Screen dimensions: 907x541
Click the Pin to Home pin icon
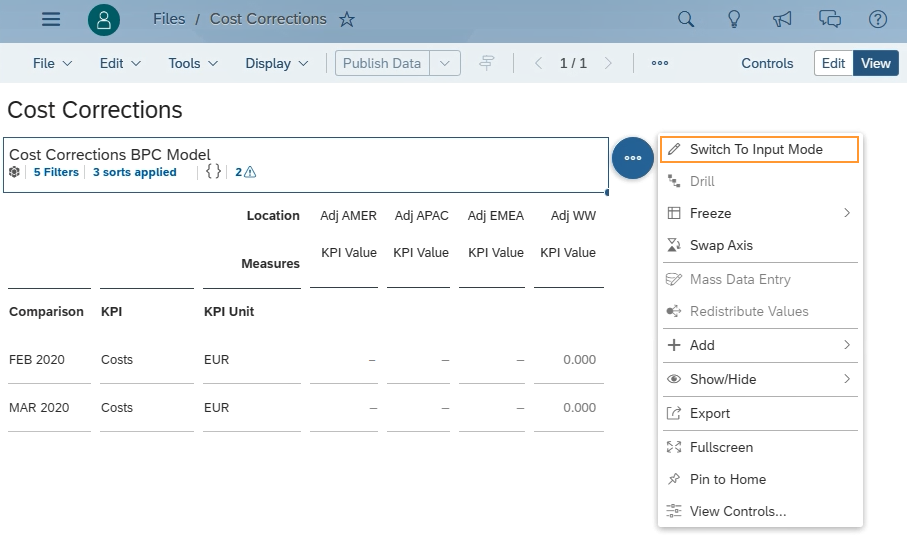(x=674, y=479)
